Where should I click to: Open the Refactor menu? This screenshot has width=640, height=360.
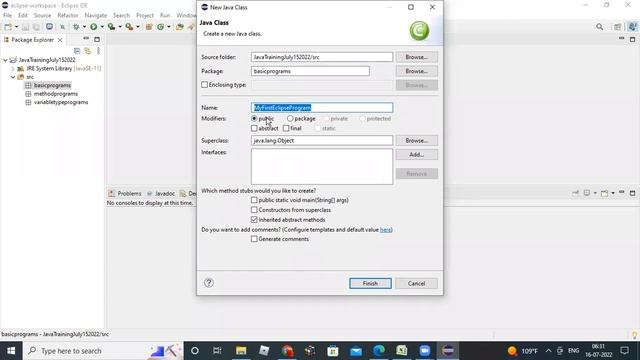[68, 15]
